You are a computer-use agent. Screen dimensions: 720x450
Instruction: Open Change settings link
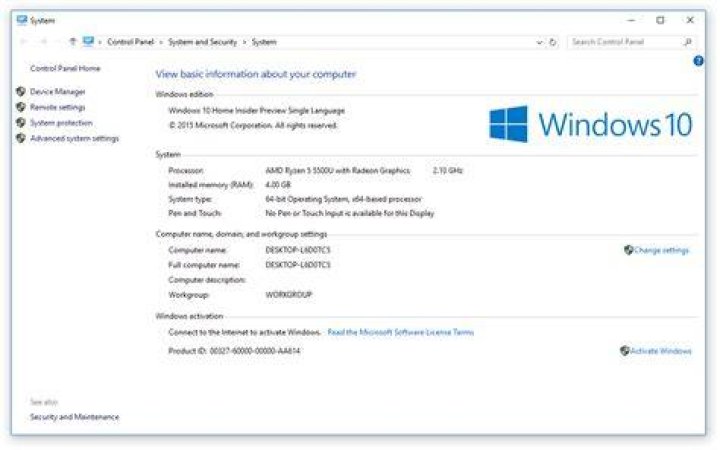(662, 250)
